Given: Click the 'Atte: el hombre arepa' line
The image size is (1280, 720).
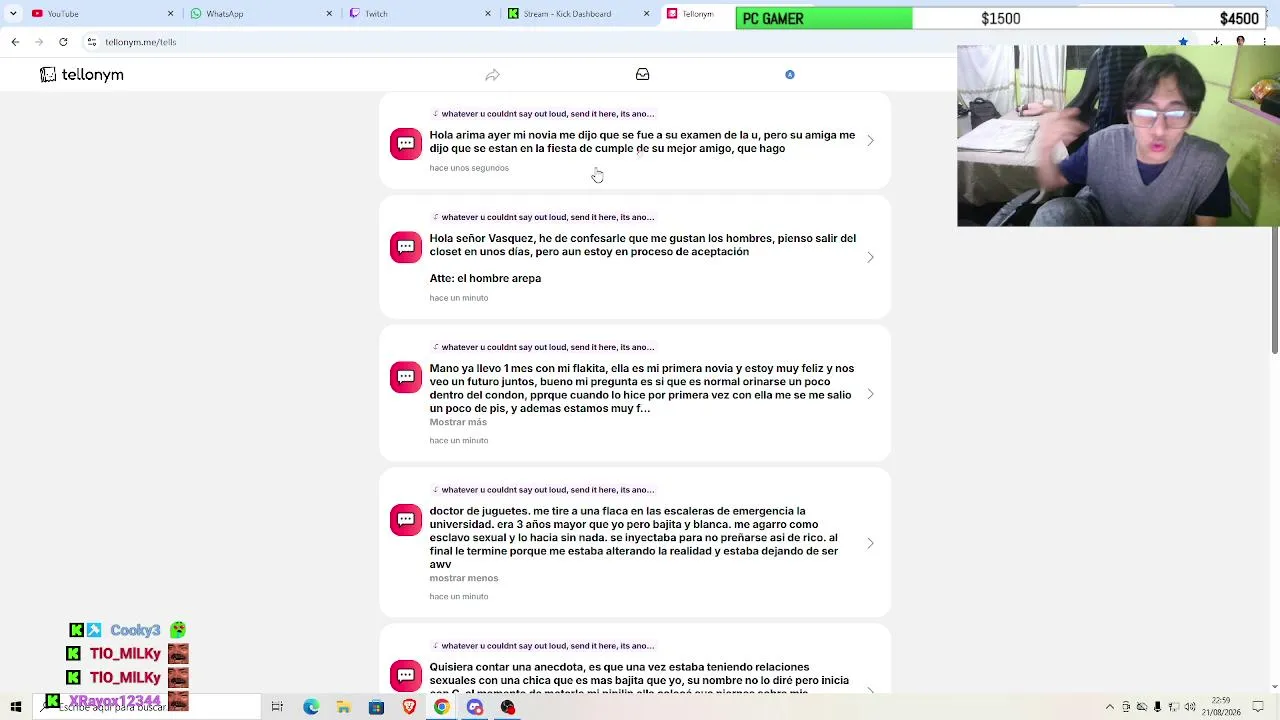Looking at the screenshot, I should [485, 278].
